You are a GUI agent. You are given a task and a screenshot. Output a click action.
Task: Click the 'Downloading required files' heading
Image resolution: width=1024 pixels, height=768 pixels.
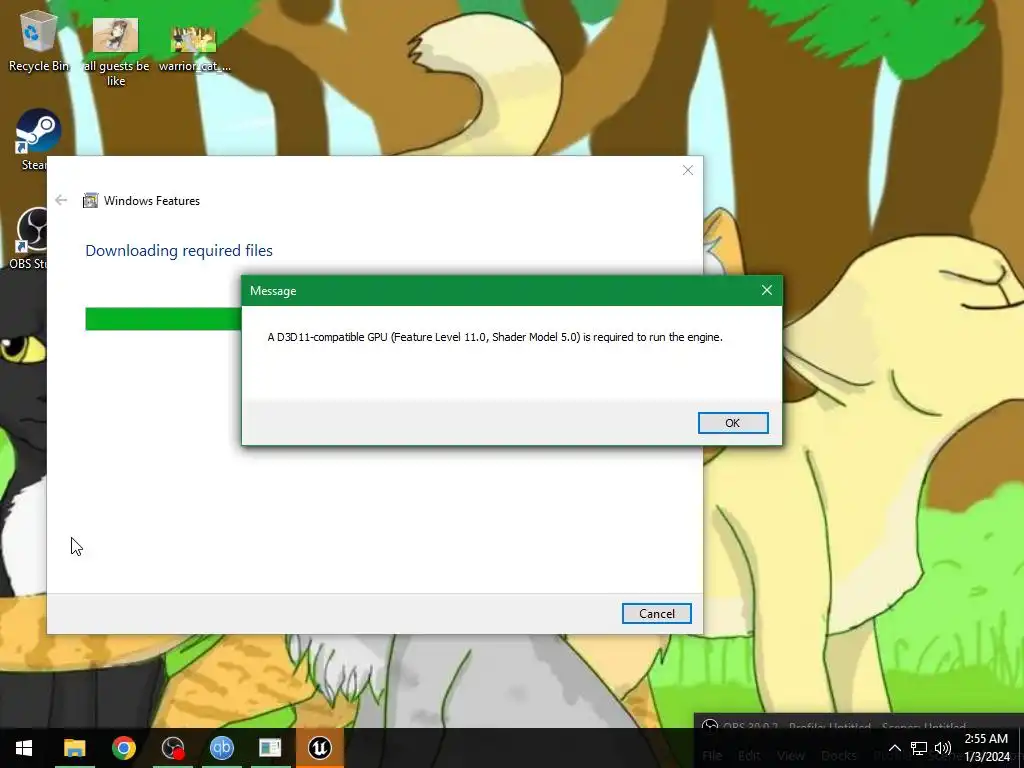(179, 250)
